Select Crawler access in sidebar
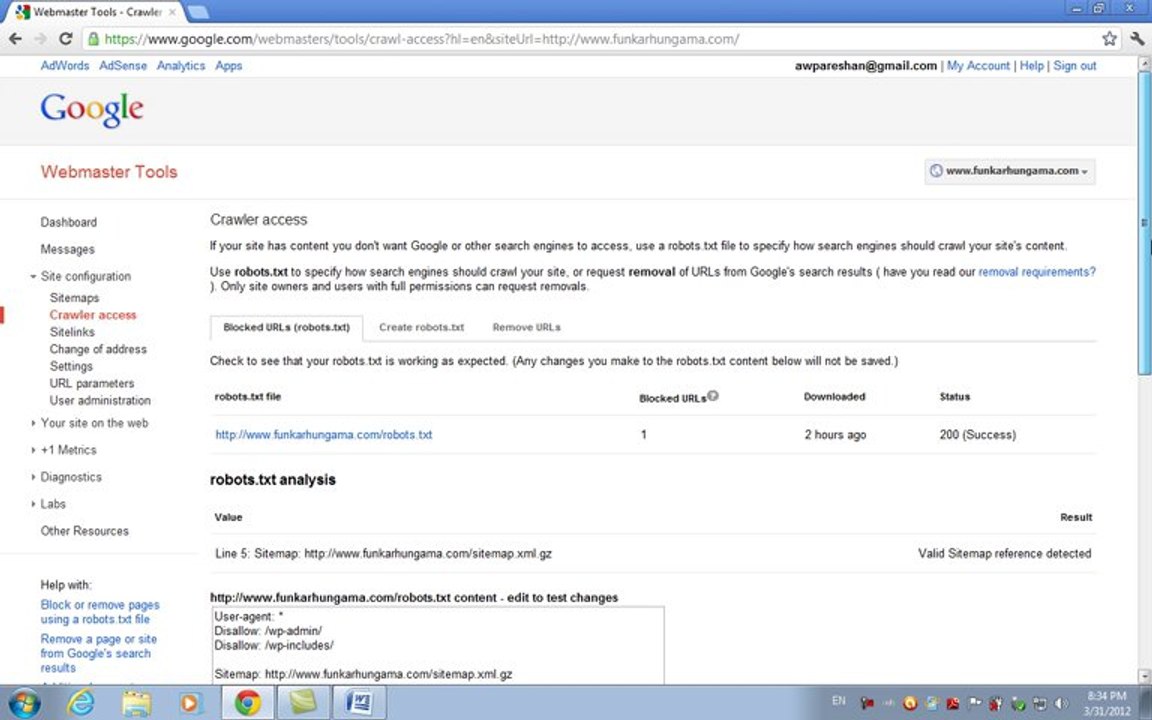This screenshot has height=720, width=1152. tap(93, 314)
